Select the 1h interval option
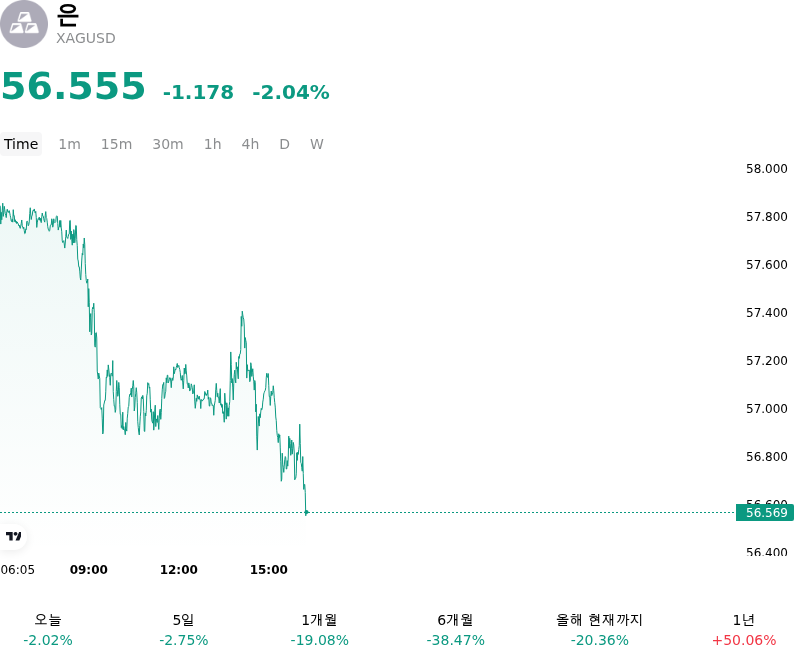800x660 pixels. (213, 144)
